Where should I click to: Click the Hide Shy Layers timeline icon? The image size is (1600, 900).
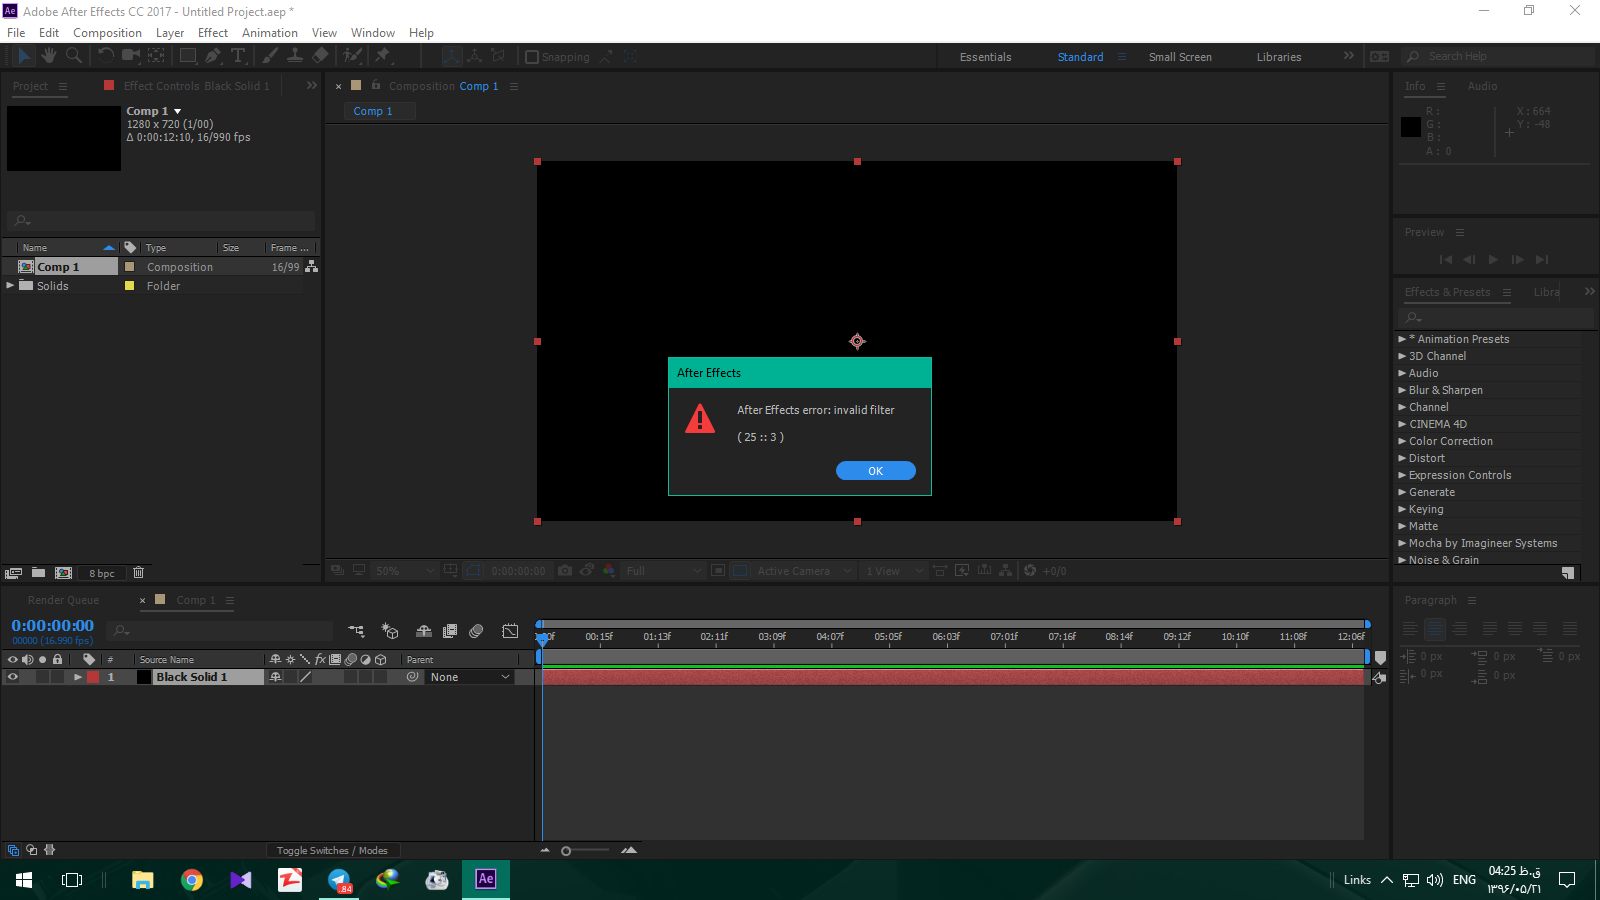tap(424, 631)
